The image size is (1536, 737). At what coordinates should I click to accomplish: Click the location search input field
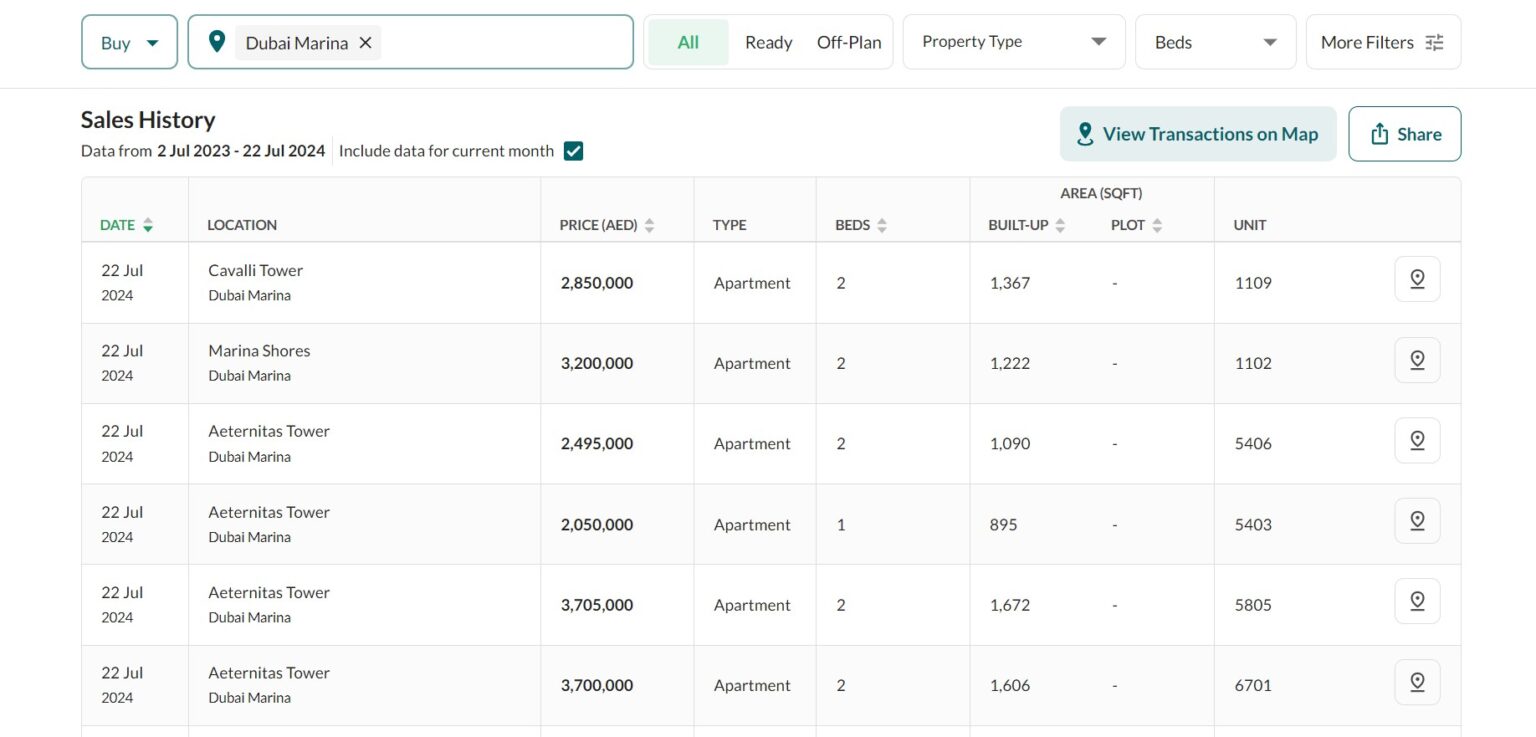point(500,42)
